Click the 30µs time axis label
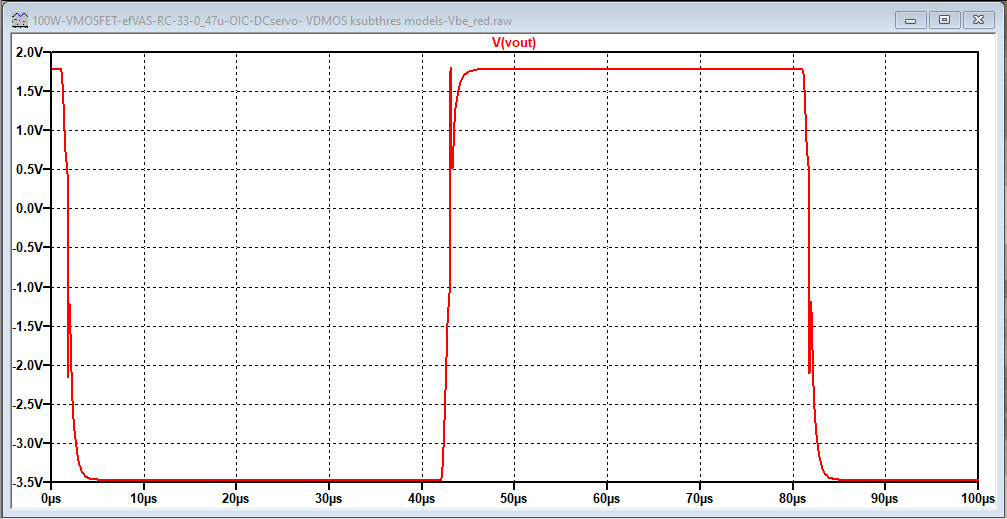This screenshot has width=1007, height=519. coord(329,499)
